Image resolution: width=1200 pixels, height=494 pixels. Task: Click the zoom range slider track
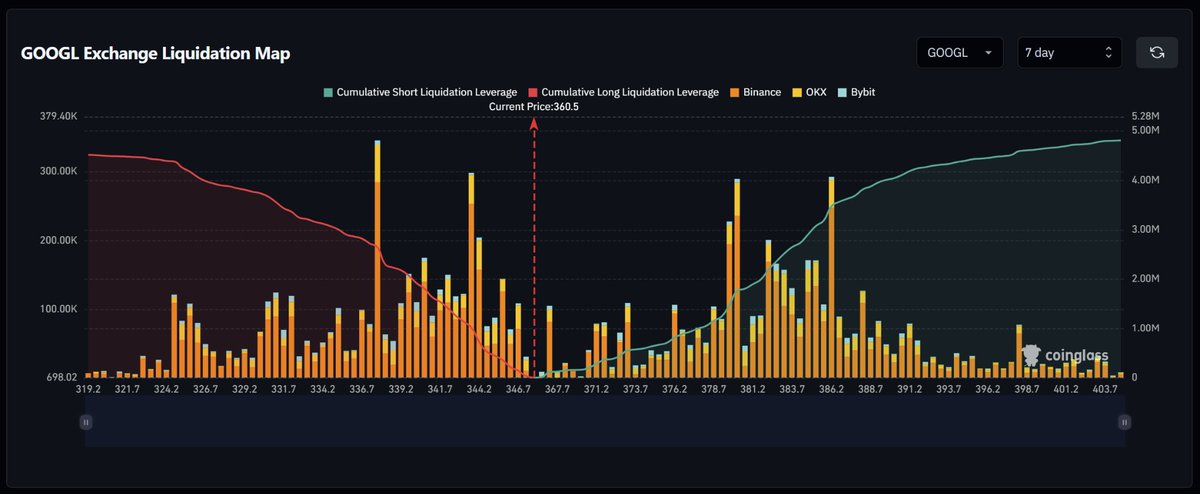(x=605, y=421)
